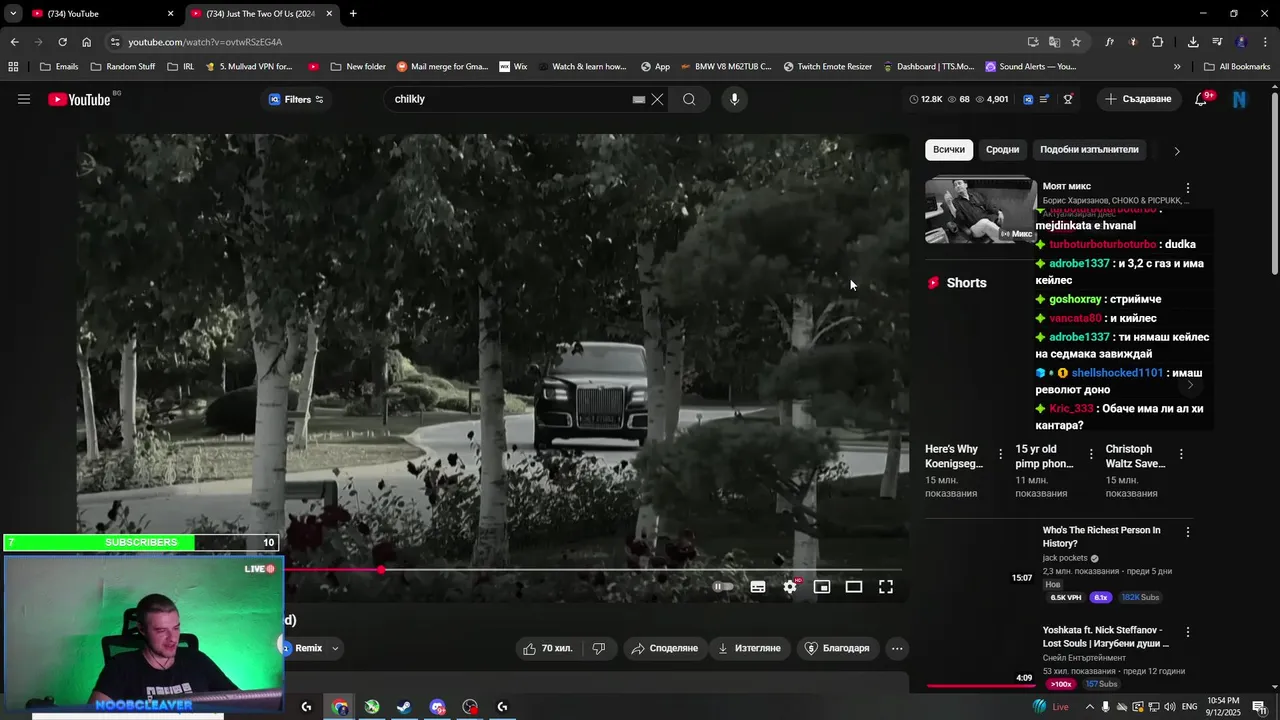
Task: Show hidden system tray icons
Action: (x=1090, y=707)
